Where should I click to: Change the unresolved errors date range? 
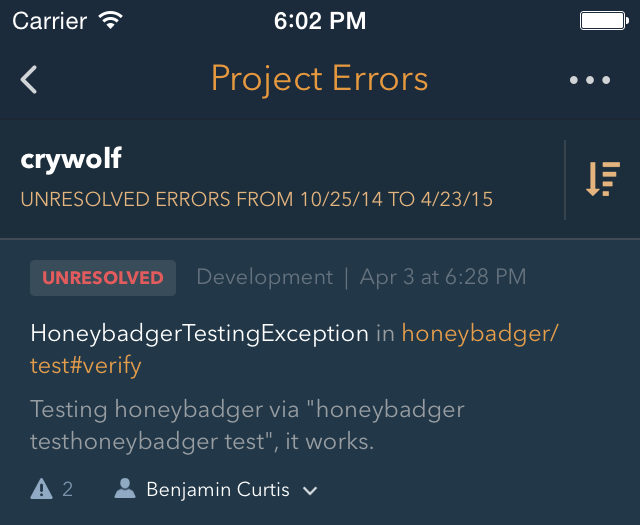[257, 199]
